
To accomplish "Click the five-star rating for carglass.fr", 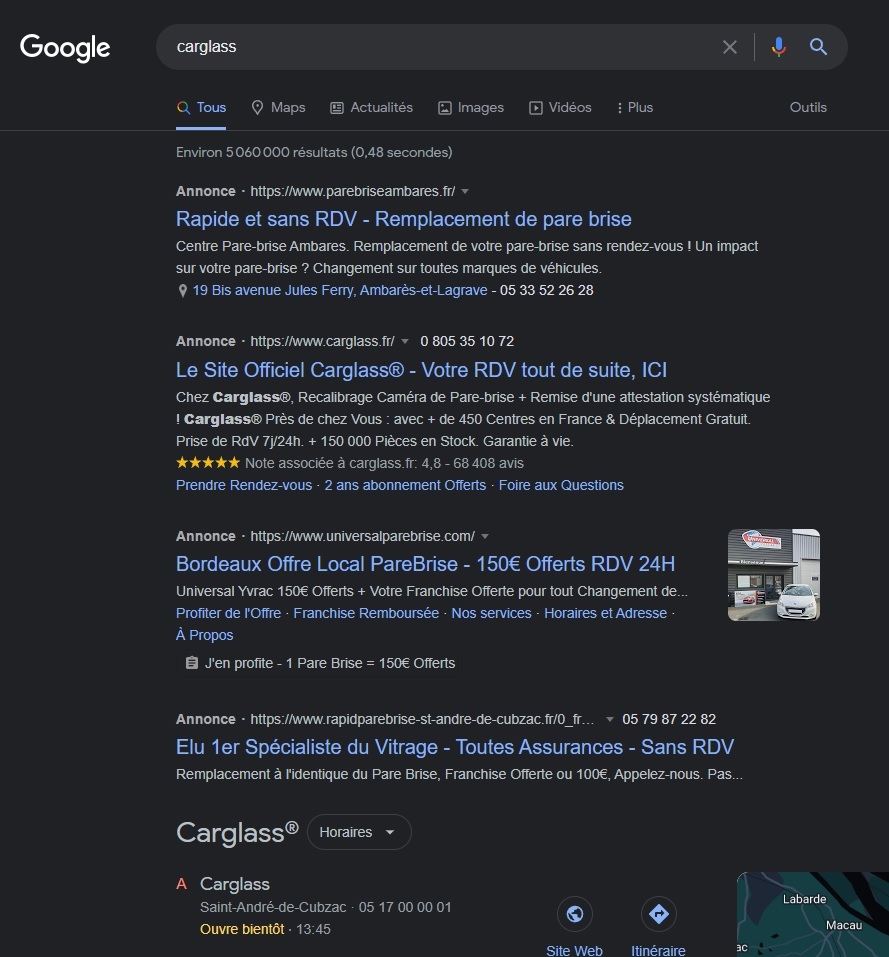I will [208, 463].
